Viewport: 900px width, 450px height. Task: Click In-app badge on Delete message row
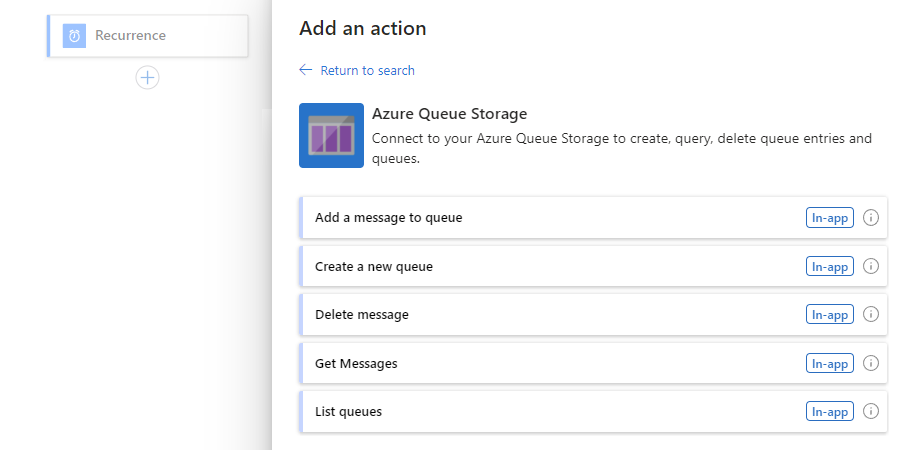(x=829, y=314)
